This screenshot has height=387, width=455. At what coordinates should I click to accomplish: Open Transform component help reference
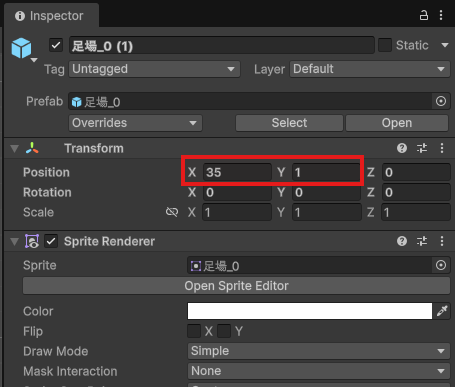point(402,148)
